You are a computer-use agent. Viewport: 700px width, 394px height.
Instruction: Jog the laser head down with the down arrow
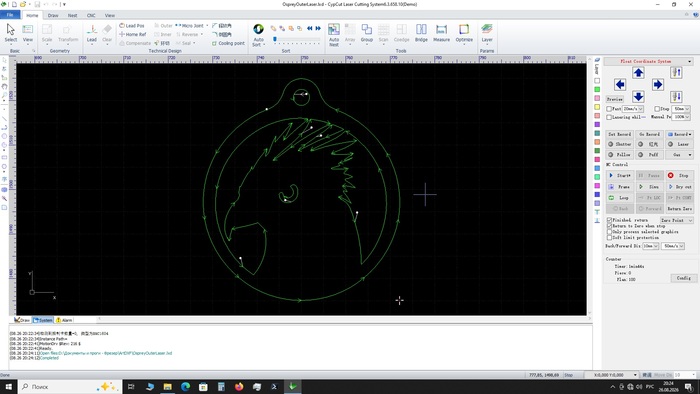[638, 96]
